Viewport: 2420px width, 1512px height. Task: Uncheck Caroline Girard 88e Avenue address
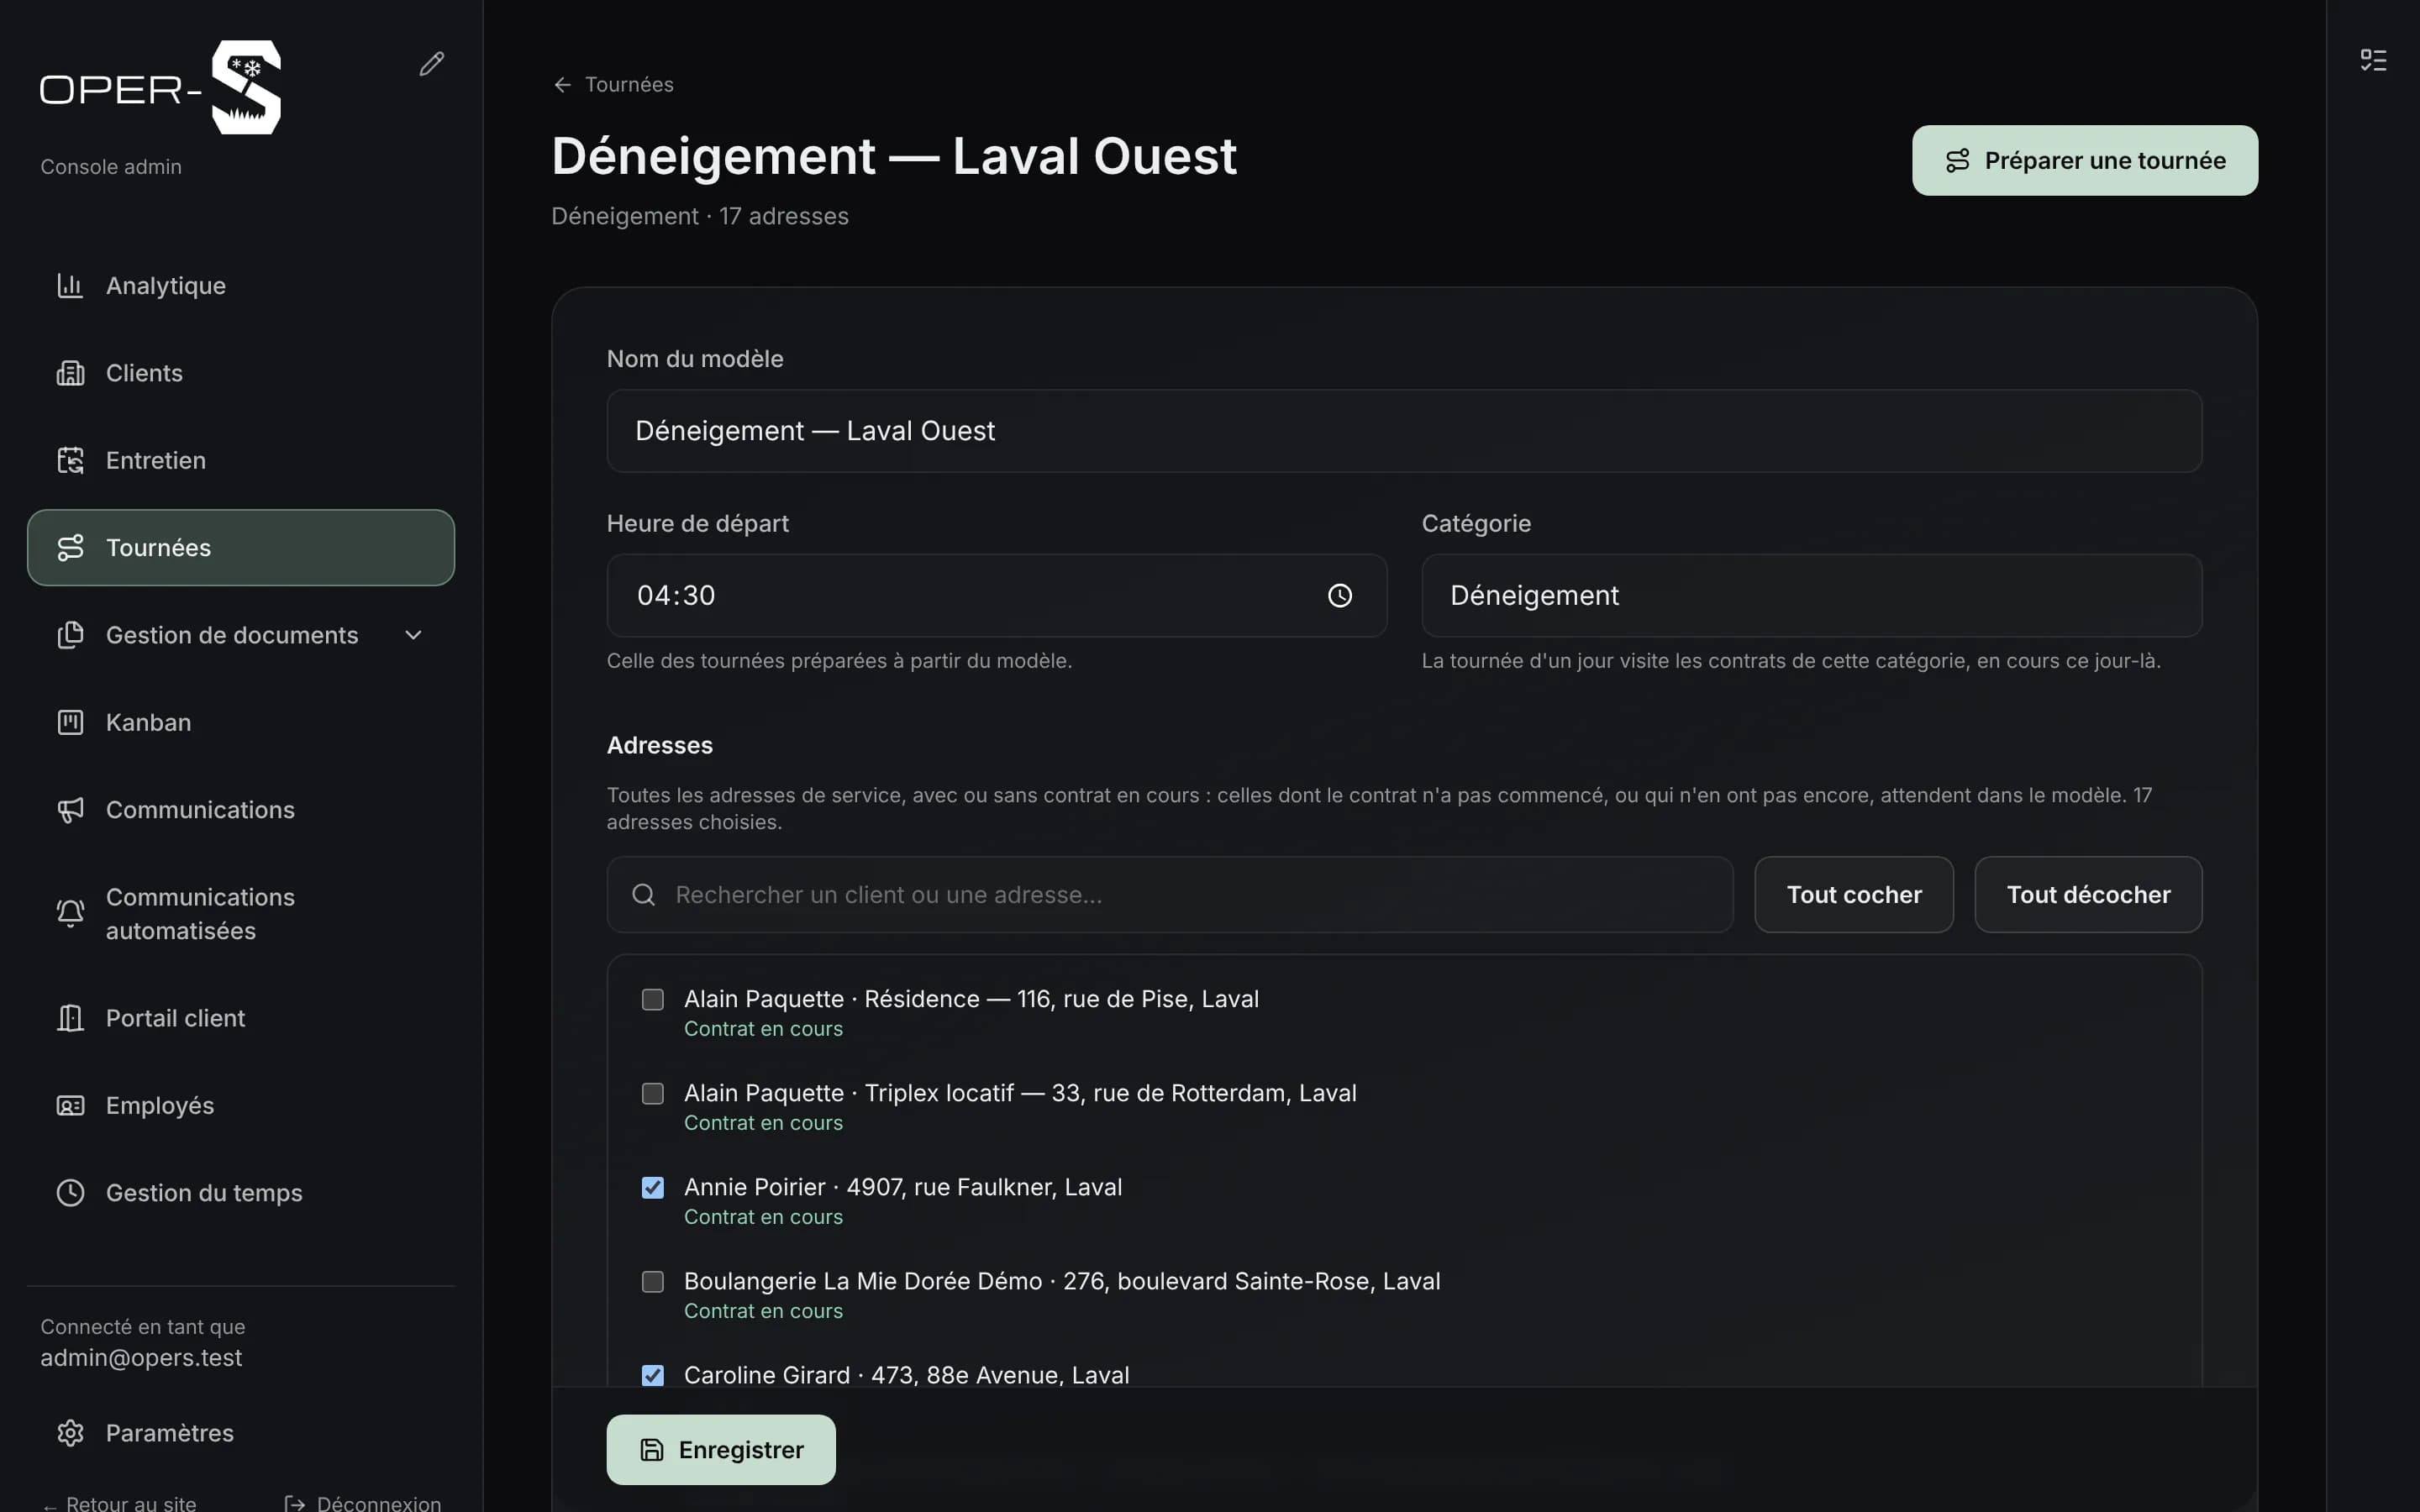653,1376
